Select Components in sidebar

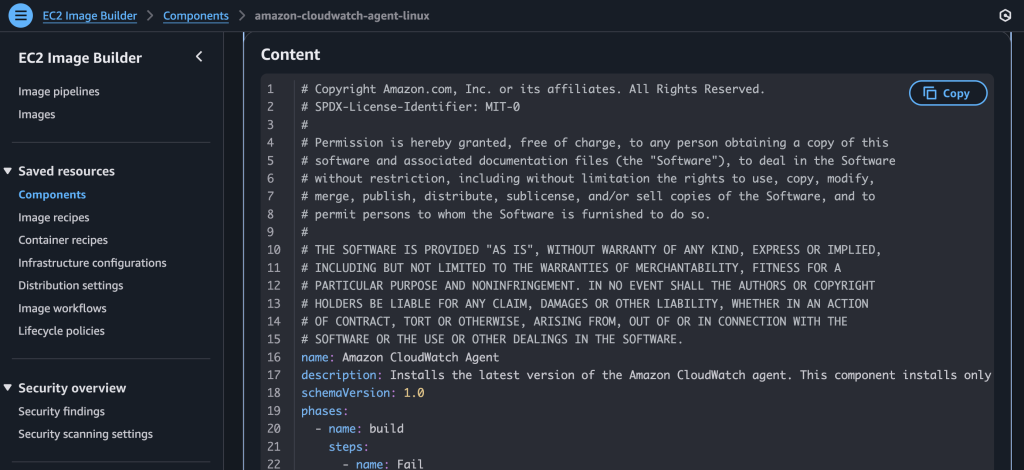[x=52, y=195]
